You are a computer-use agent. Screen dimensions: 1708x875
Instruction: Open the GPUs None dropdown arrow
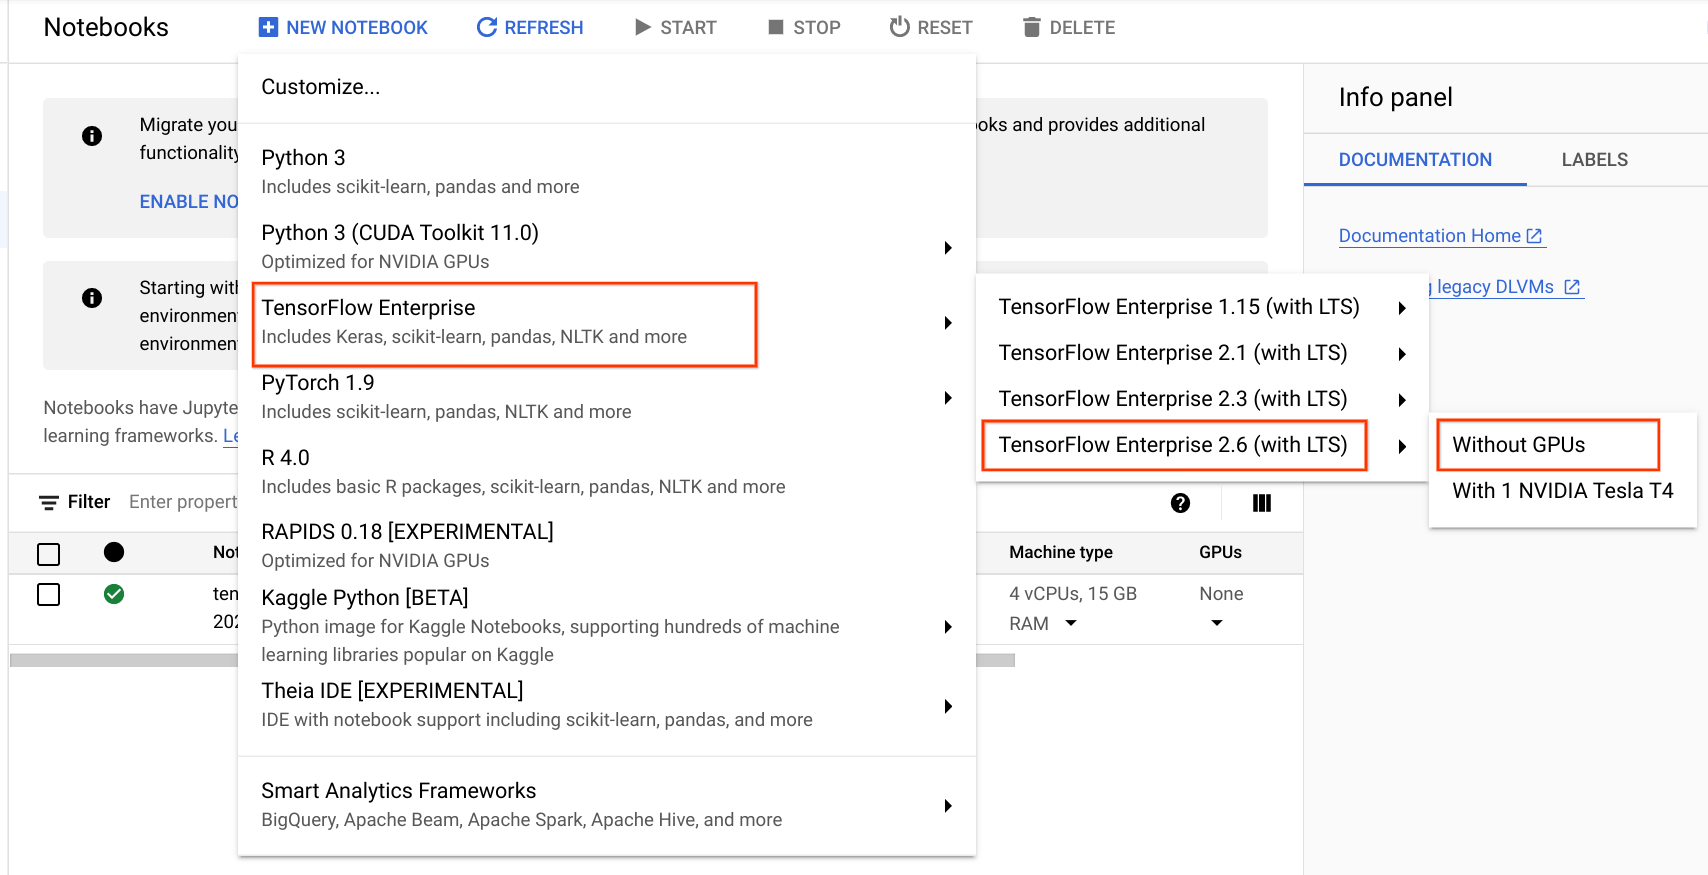click(x=1217, y=623)
